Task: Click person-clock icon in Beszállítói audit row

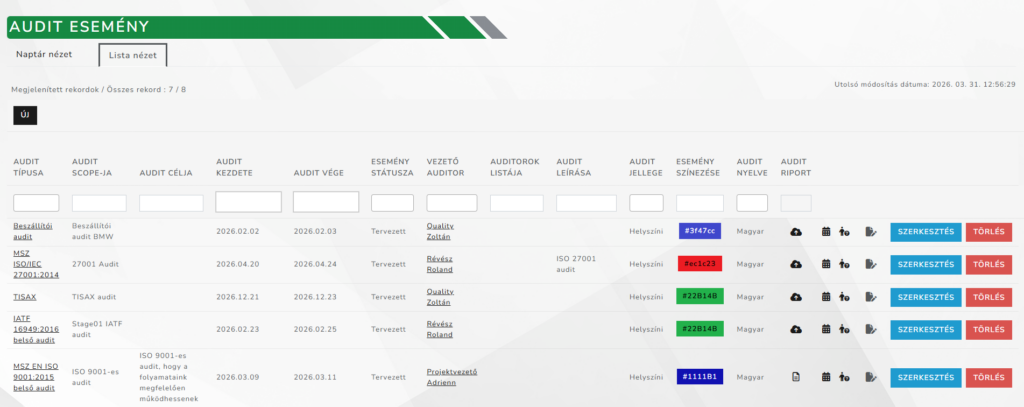Action: click(844, 231)
